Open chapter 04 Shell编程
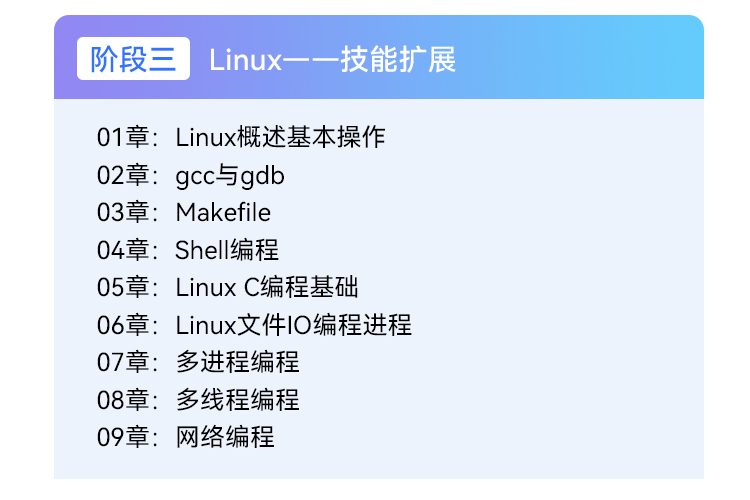This screenshot has height=500, width=750. coord(188,250)
